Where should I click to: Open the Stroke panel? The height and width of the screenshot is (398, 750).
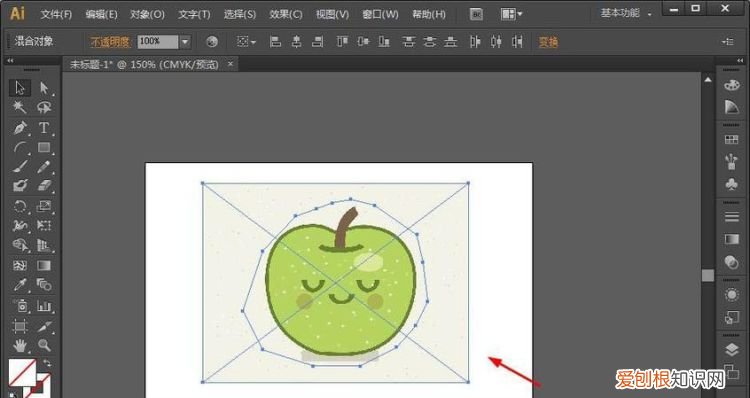pos(731,217)
